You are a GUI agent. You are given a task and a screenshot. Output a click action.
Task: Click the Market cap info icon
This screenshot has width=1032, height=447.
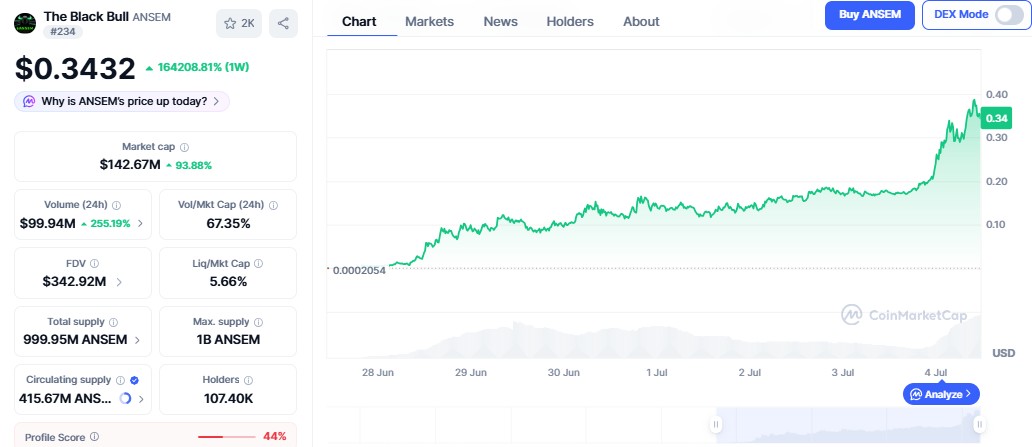point(184,147)
